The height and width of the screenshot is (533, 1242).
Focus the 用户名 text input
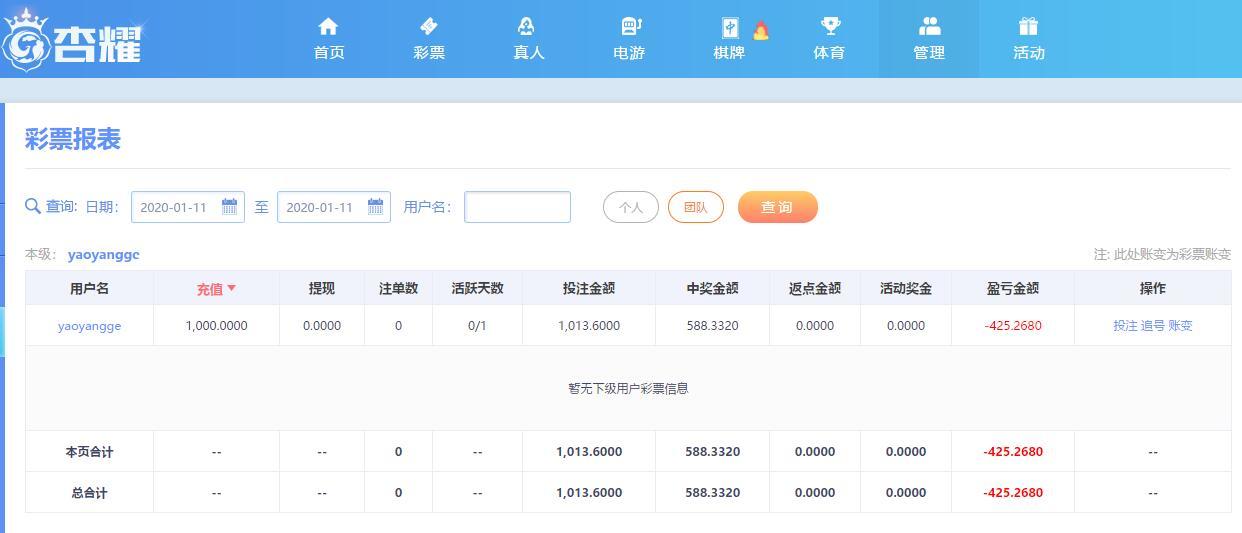(x=517, y=207)
